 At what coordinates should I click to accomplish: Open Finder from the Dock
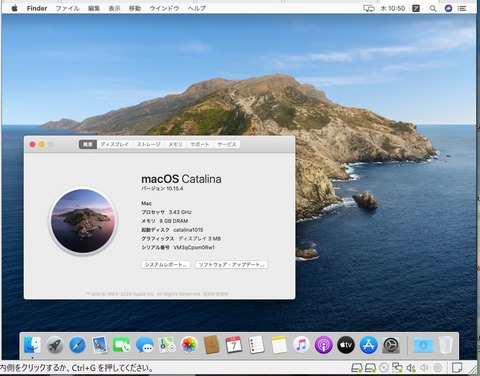click(33, 345)
